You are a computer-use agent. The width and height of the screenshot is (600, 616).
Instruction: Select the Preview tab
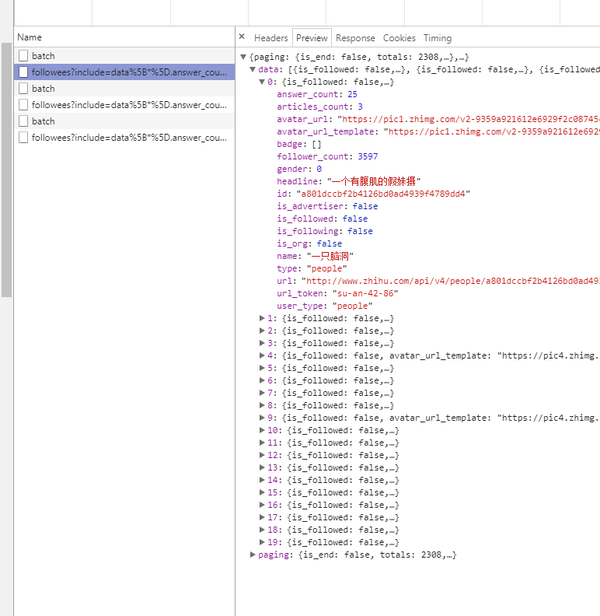[312, 38]
